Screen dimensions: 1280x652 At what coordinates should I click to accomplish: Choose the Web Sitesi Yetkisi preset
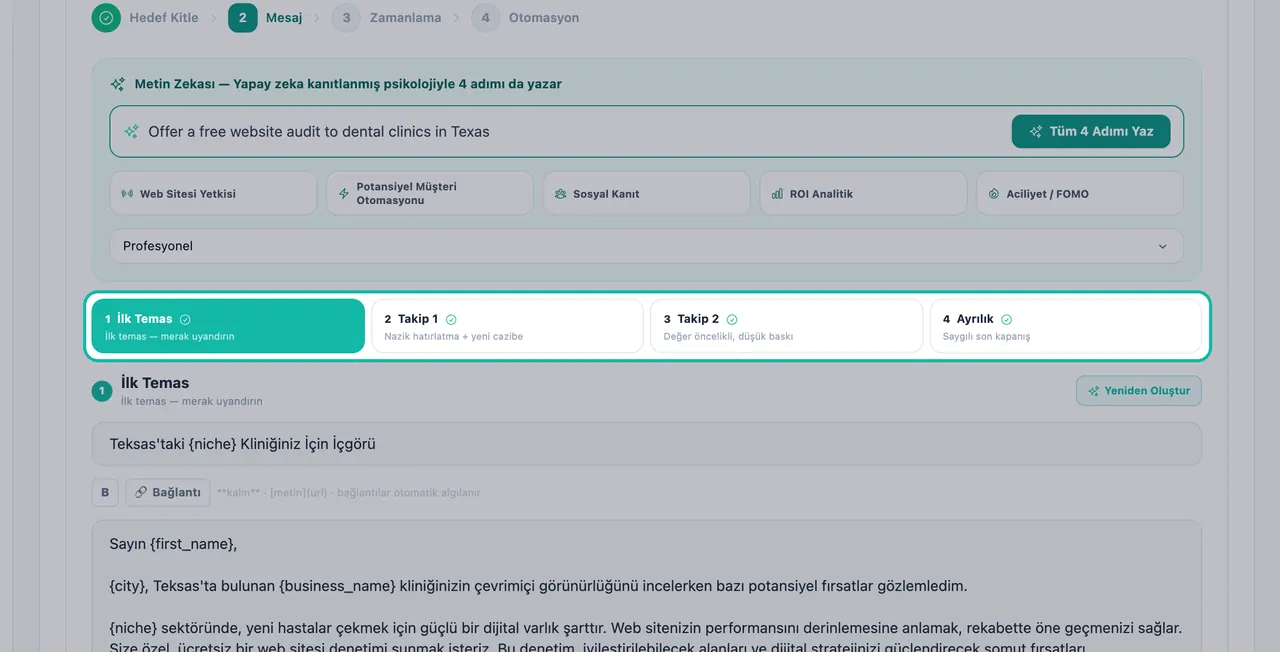click(213, 193)
